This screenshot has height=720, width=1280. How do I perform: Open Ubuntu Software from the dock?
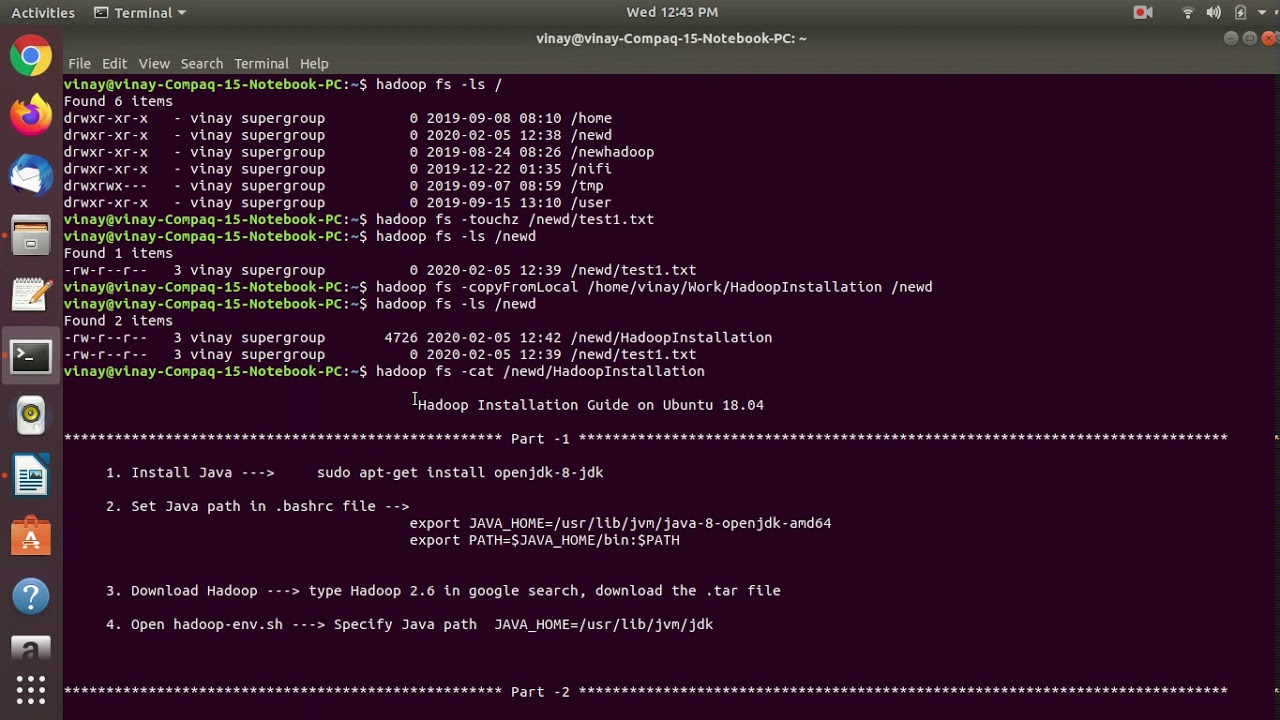31,537
